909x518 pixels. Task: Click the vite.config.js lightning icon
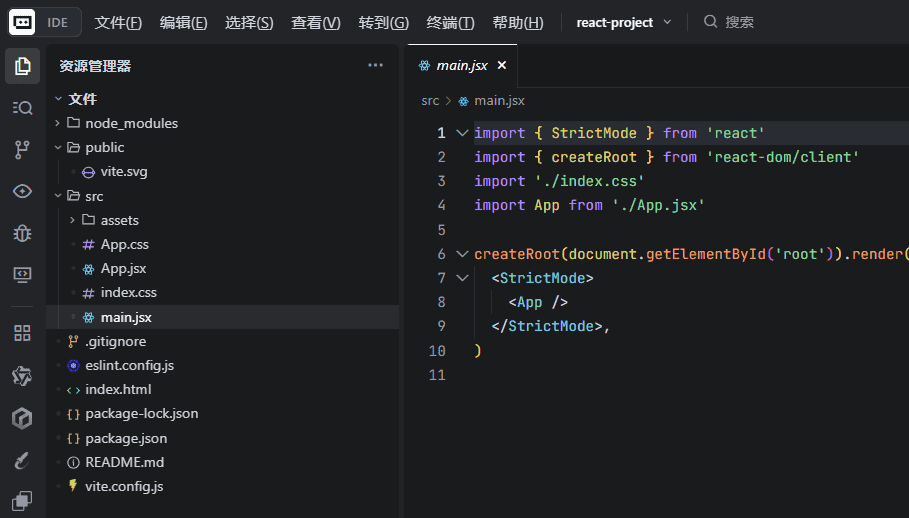coord(72,486)
